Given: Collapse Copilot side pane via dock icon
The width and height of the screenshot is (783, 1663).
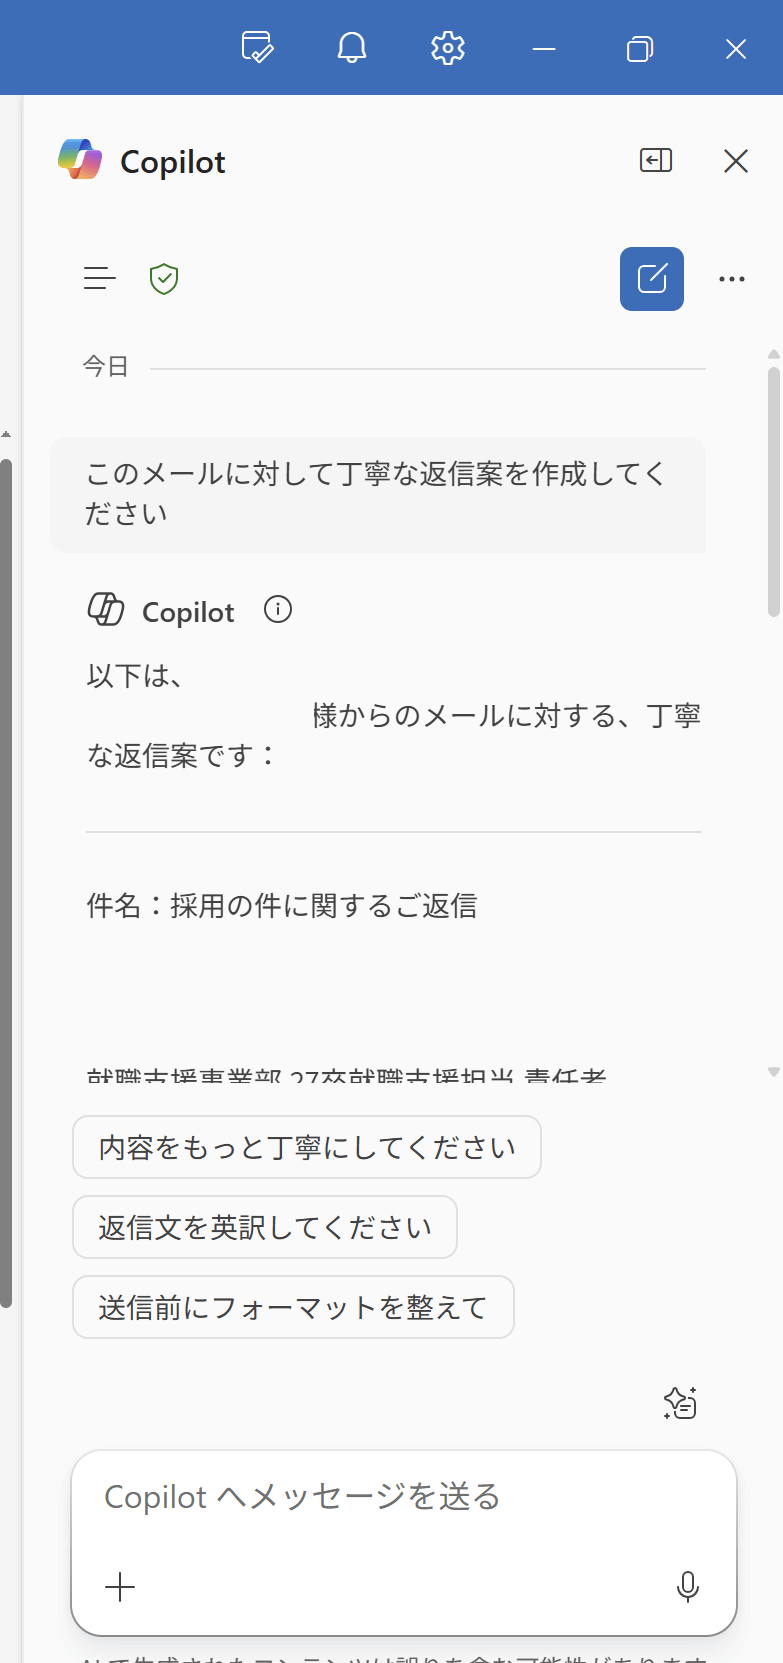Looking at the screenshot, I should (x=656, y=160).
